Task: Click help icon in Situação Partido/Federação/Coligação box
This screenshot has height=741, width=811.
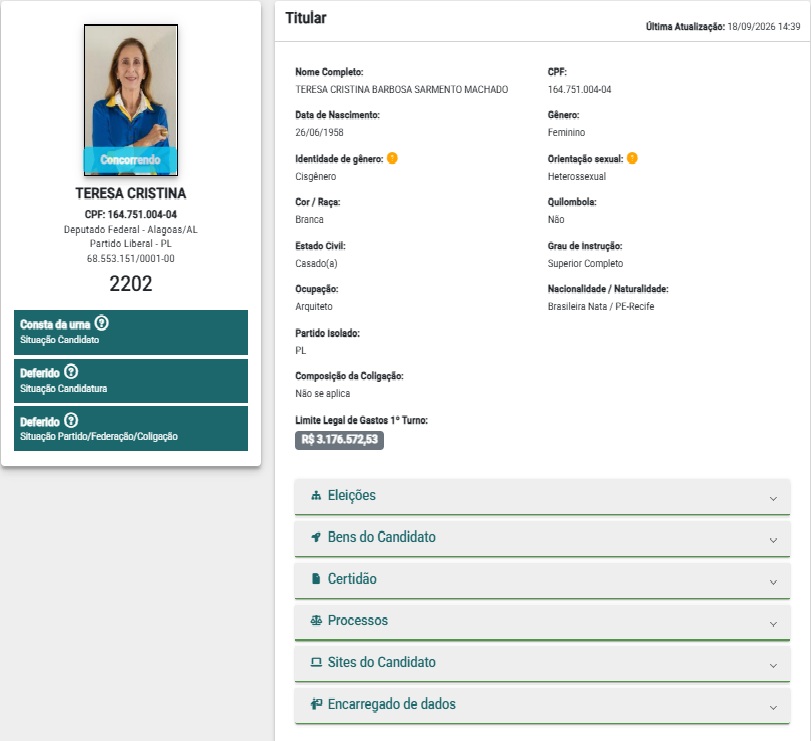Action: coord(71,420)
